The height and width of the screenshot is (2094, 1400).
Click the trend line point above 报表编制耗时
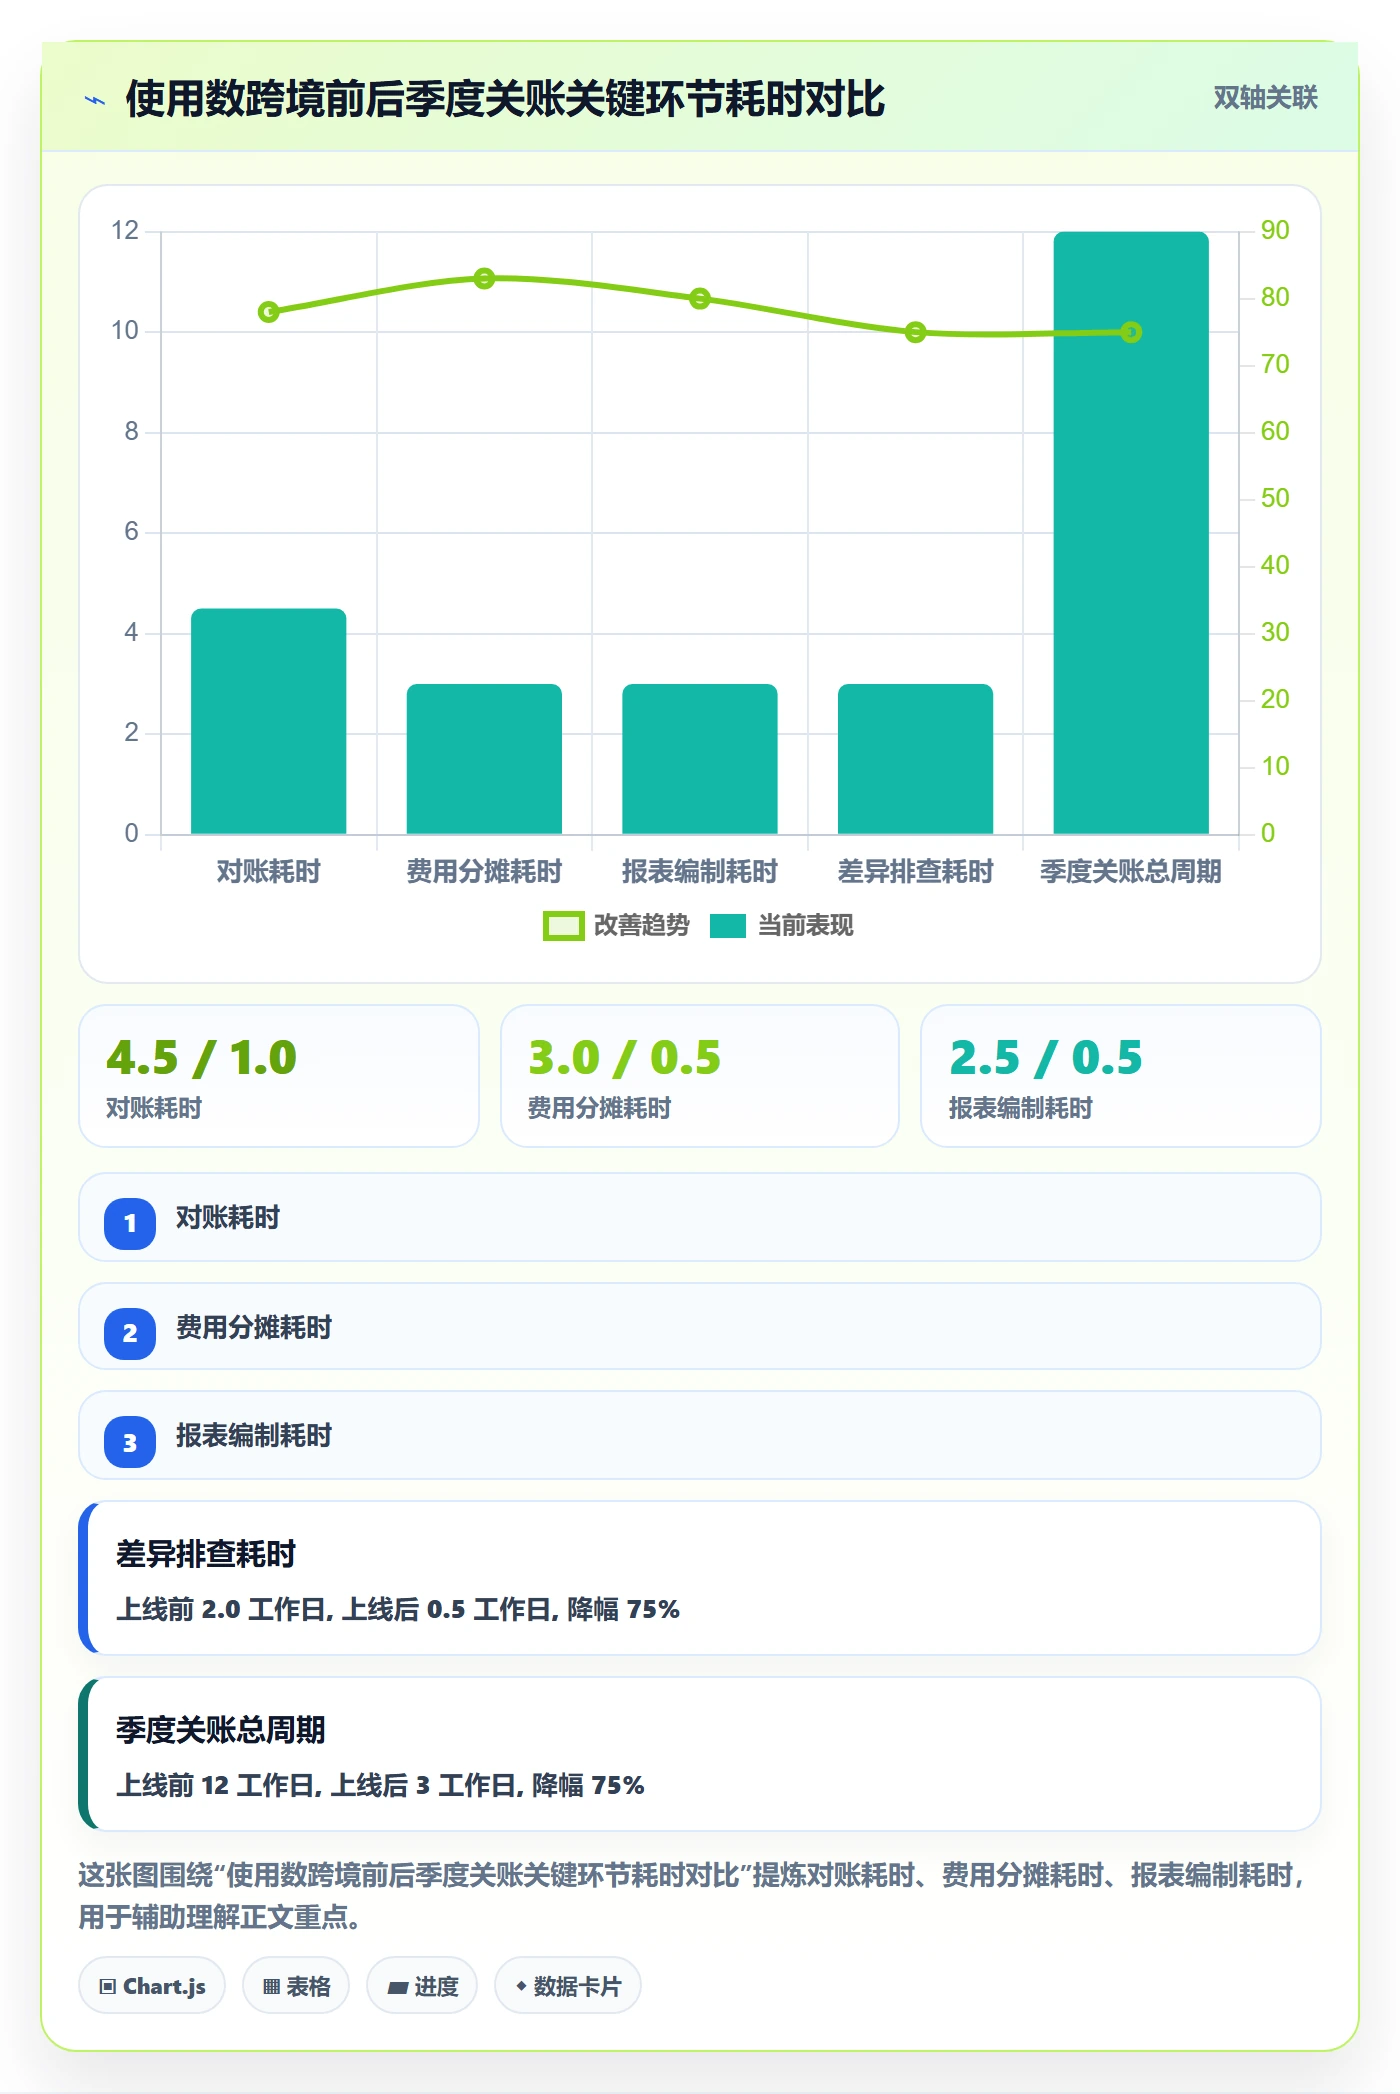tap(700, 298)
